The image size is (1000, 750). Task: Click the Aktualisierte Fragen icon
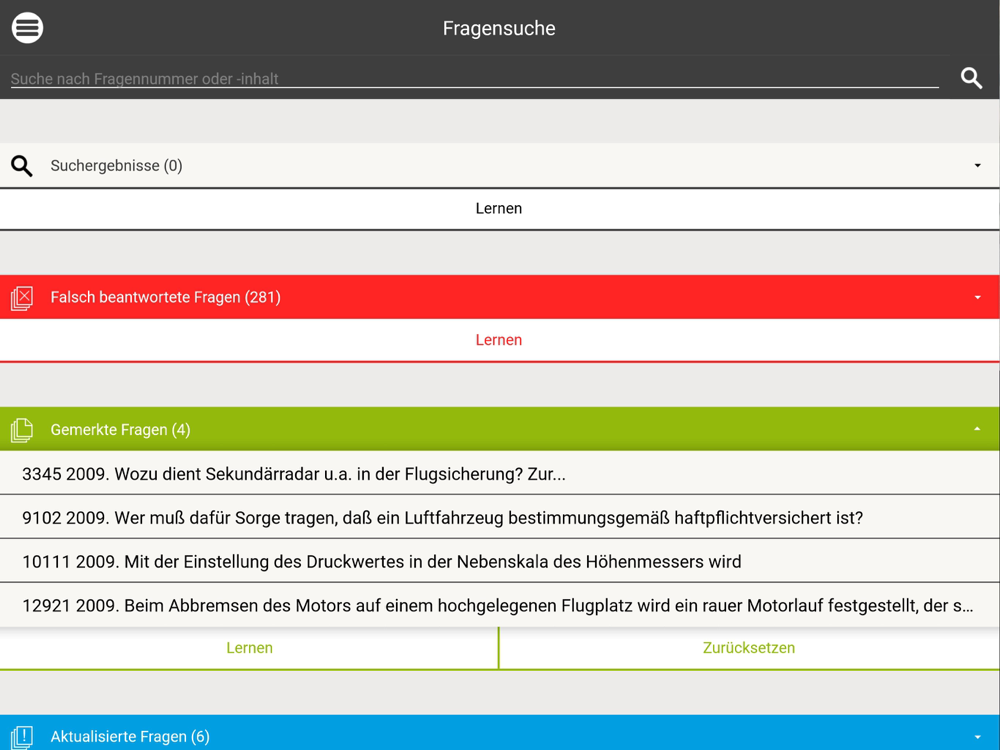22,737
